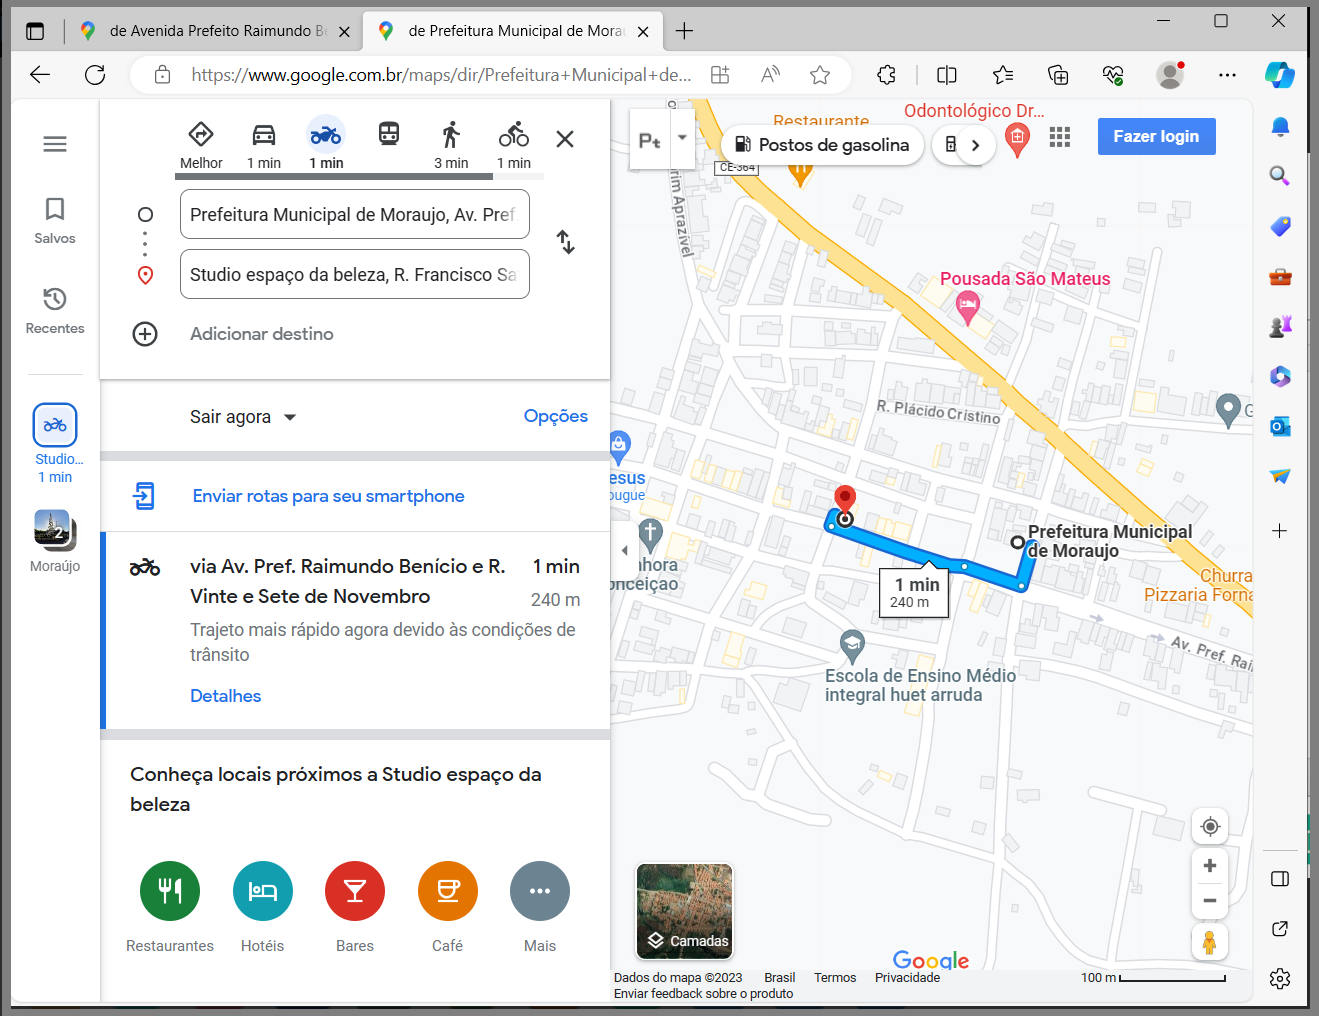Open the Termos link
The width and height of the screenshot is (1319, 1016).
[x=835, y=978]
